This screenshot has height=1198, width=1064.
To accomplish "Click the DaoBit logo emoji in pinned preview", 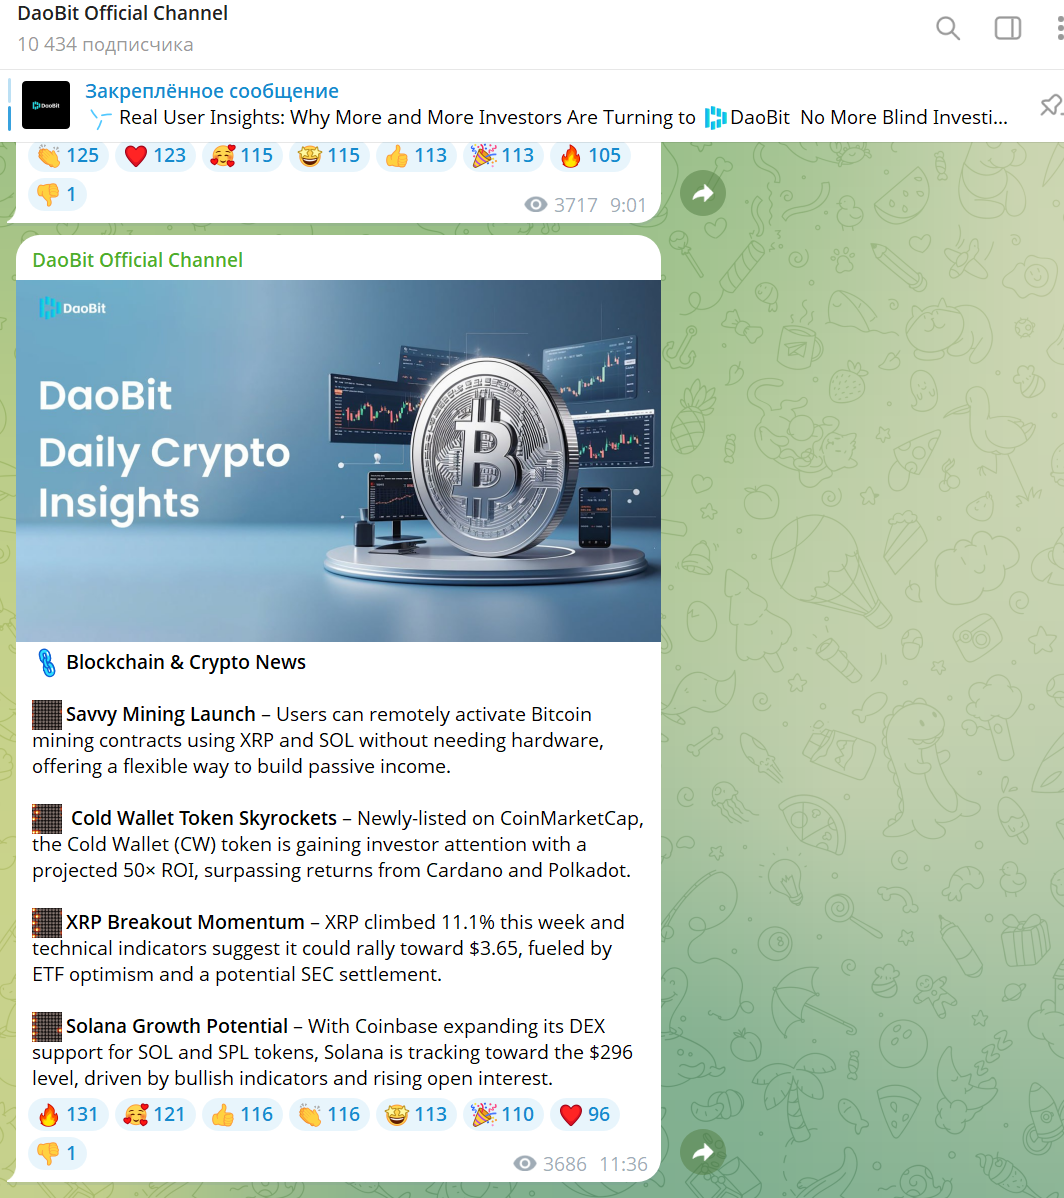I will [x=715, y=118].
